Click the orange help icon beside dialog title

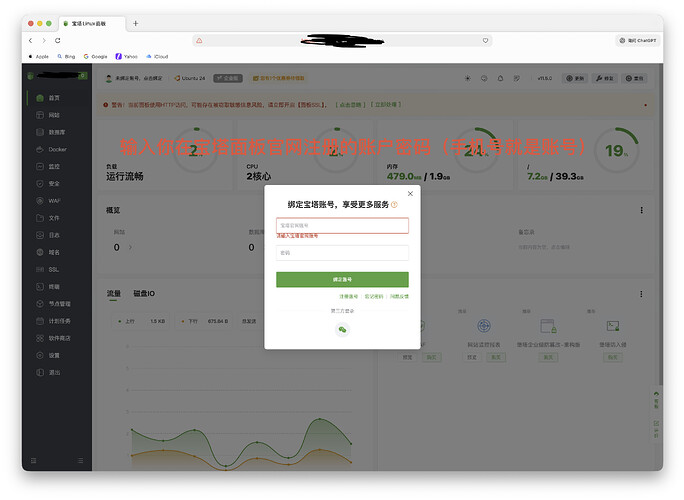tap(395, 205)
